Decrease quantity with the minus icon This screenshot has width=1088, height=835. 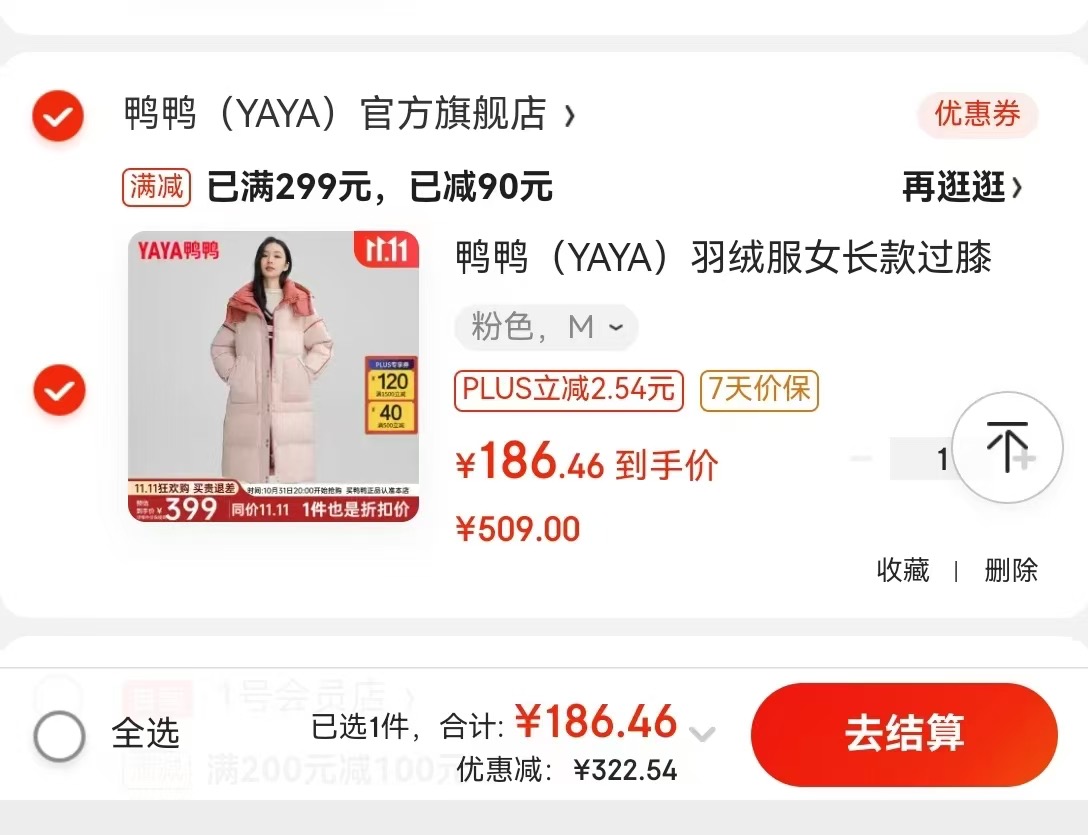pyautogui.click(x=861, y=458)
